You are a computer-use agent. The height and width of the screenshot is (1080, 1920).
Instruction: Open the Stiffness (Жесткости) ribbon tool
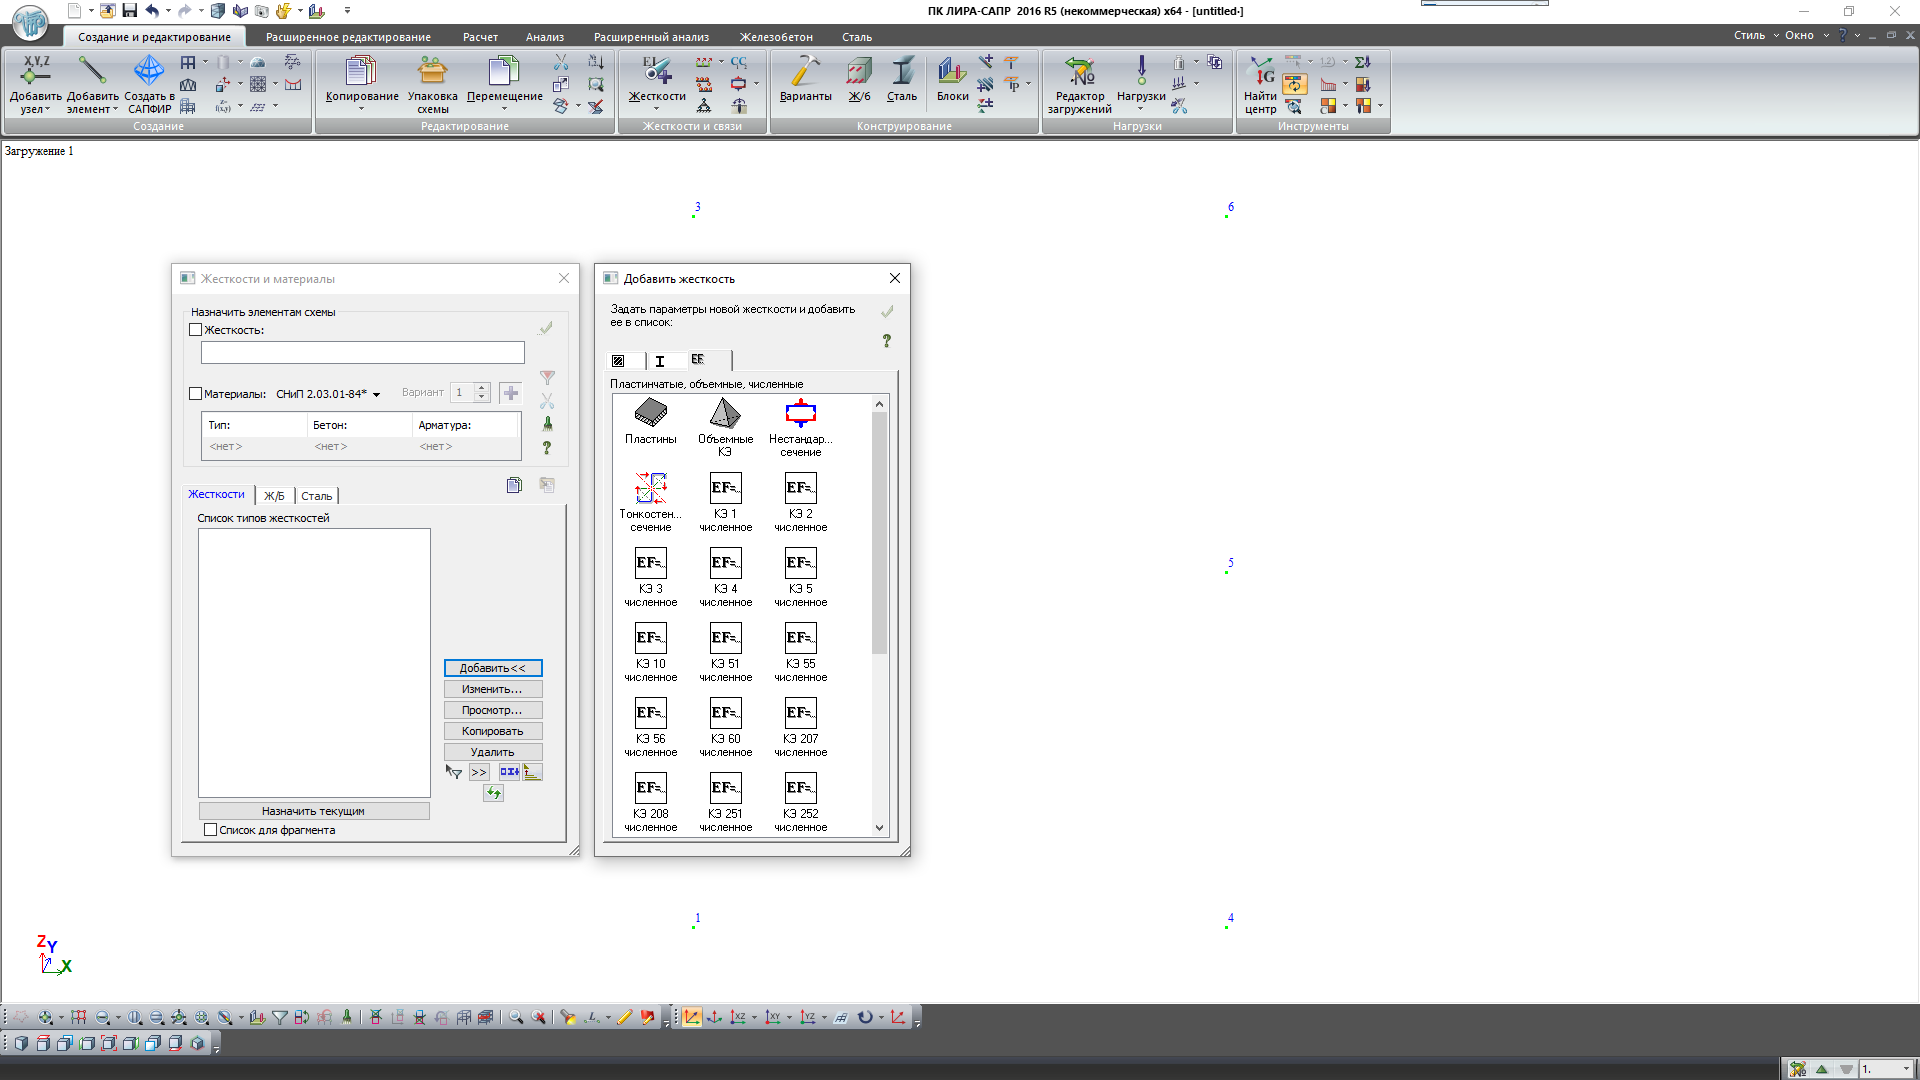pos(656,70)
